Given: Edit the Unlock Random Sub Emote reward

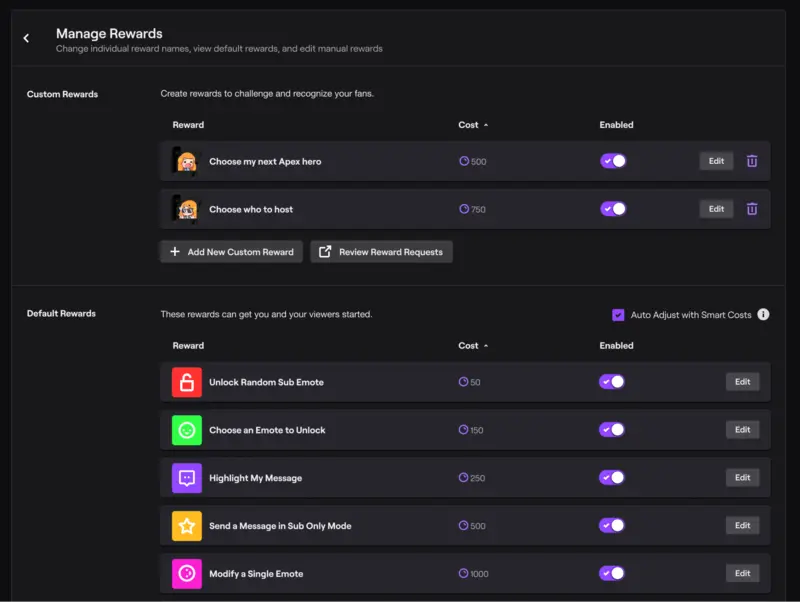Looking at the screenshot, I should click(x=742, y=381).
